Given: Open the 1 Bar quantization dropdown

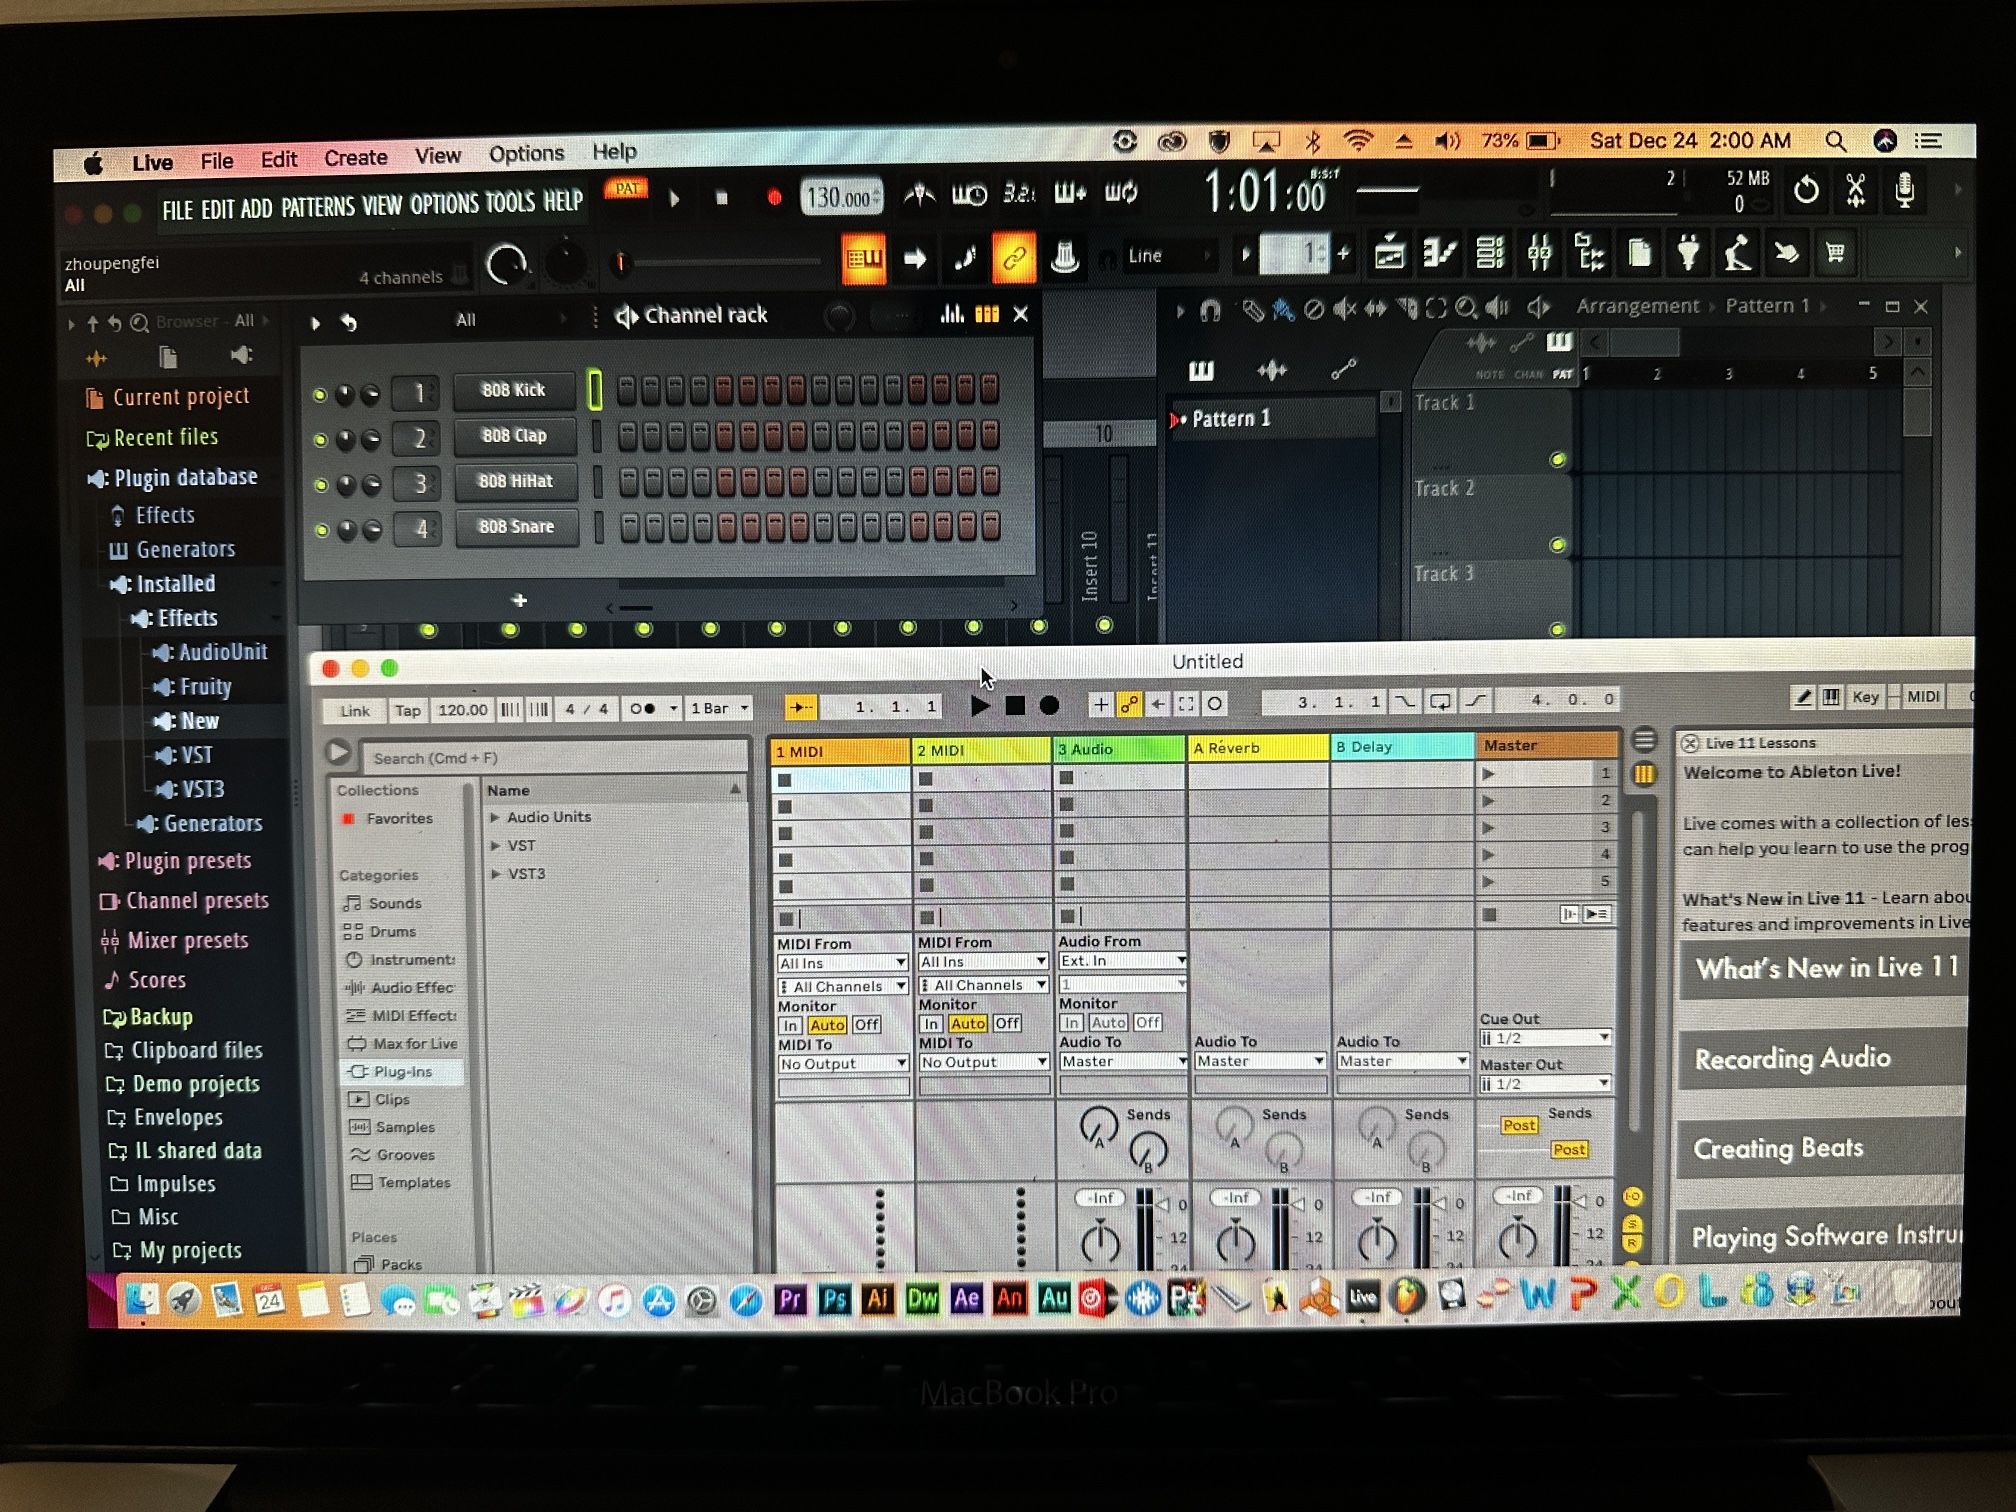Looking at the screenshot, I should [x=719, y=708].
